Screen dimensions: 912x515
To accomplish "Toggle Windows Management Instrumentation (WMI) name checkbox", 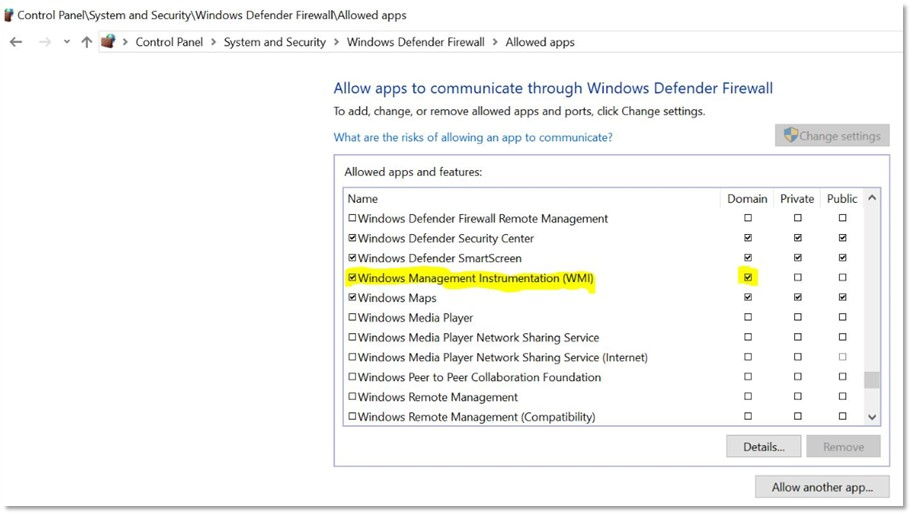I will (x=352, y=278).
